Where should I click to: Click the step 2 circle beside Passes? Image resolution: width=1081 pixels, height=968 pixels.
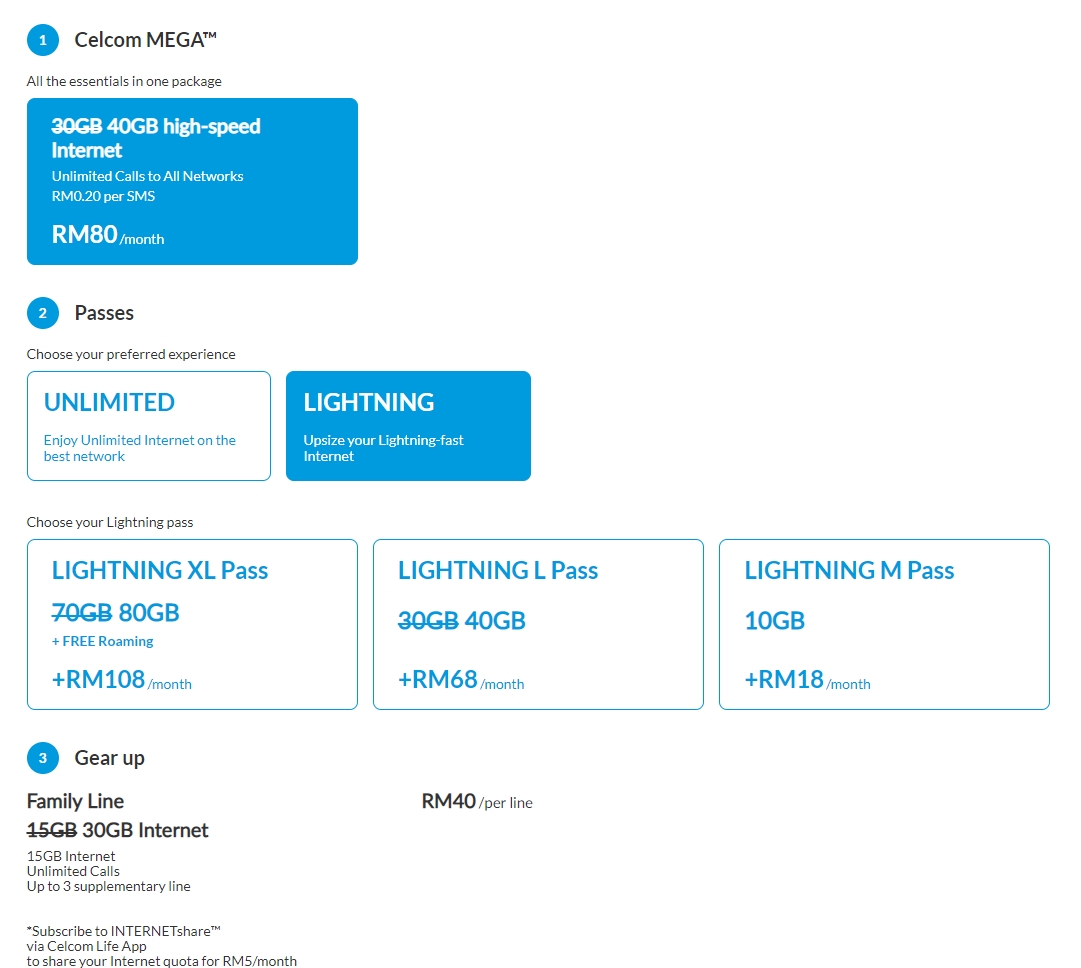(42, 313)
